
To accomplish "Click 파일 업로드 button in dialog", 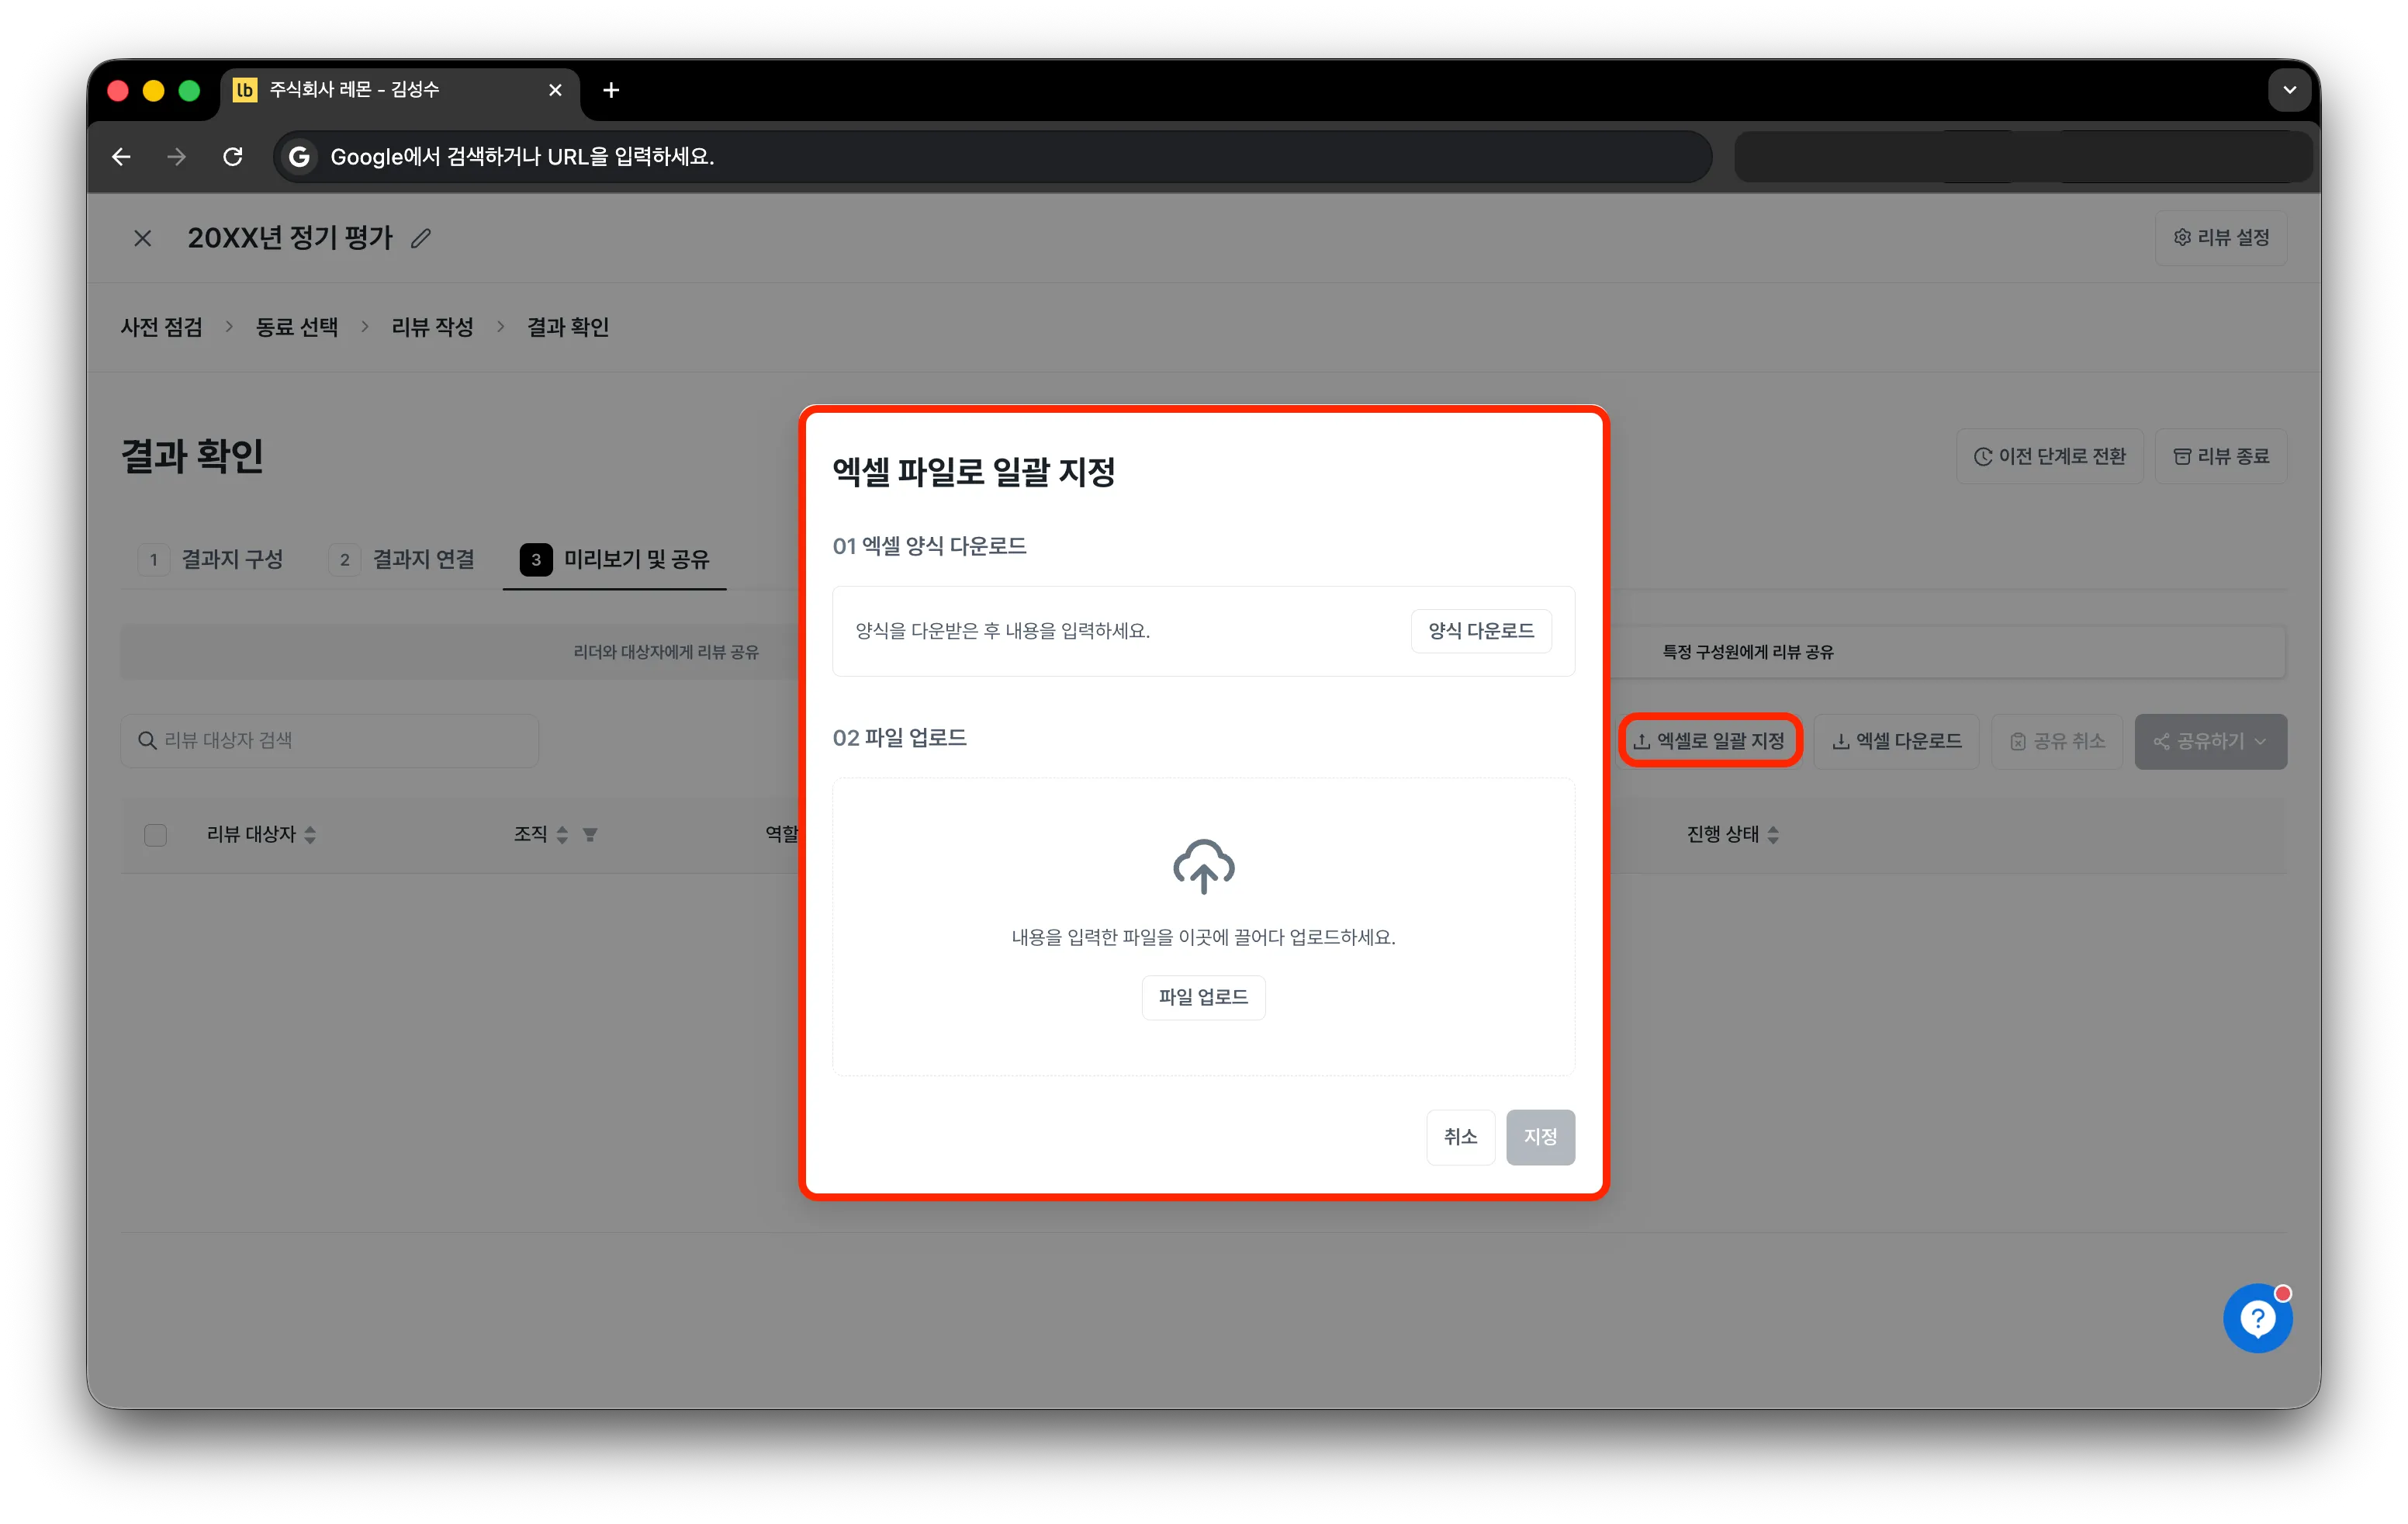I will (x=1203, y=997).
